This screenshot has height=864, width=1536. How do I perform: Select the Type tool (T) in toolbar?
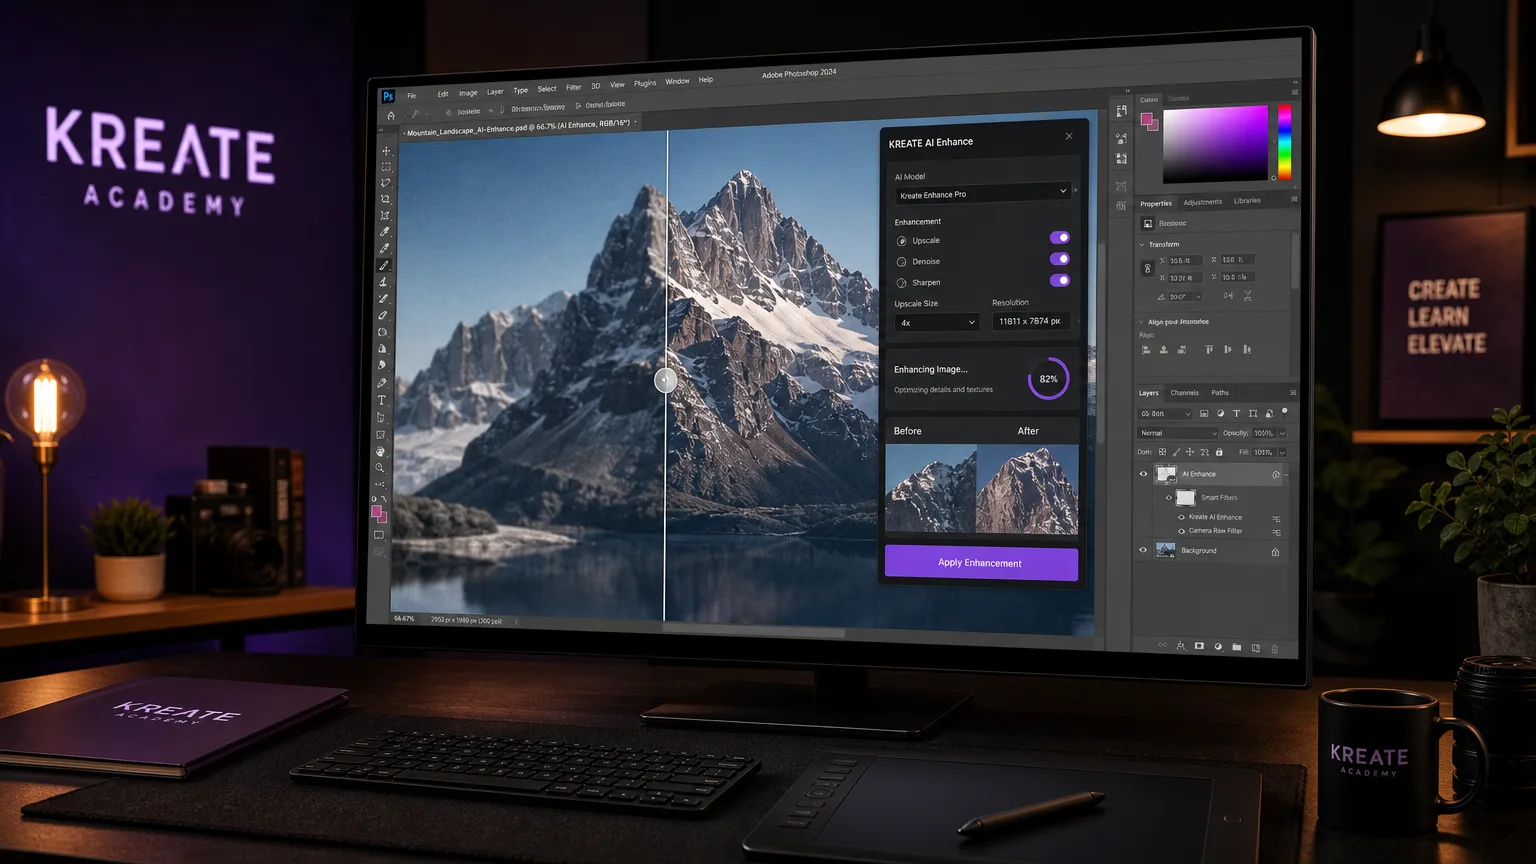[x=381, y=400]
